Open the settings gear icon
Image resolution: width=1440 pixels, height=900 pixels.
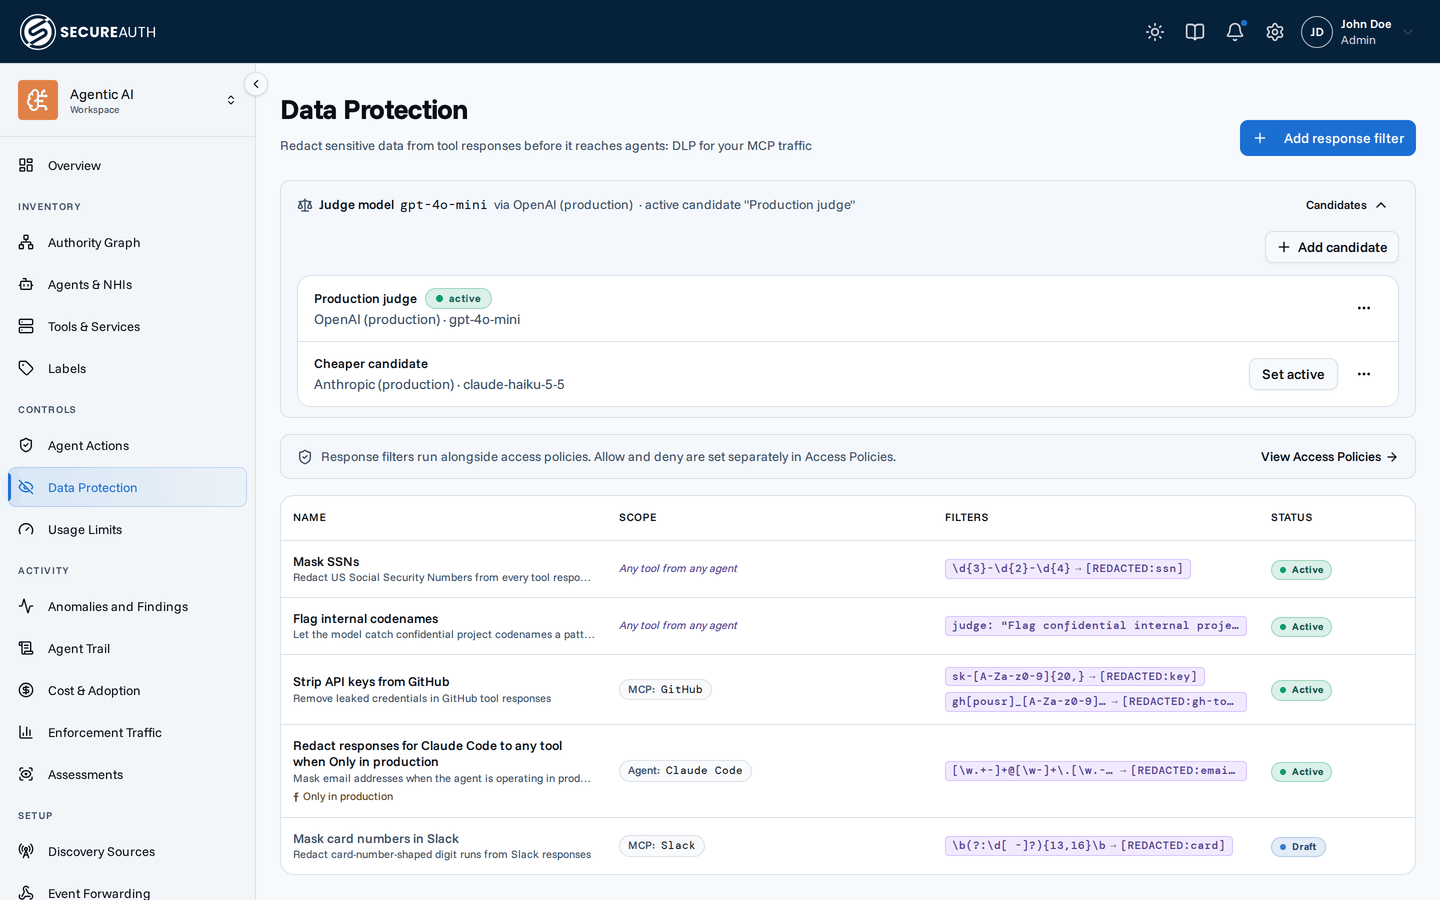pyautogui.click(x=1275, y=32)
